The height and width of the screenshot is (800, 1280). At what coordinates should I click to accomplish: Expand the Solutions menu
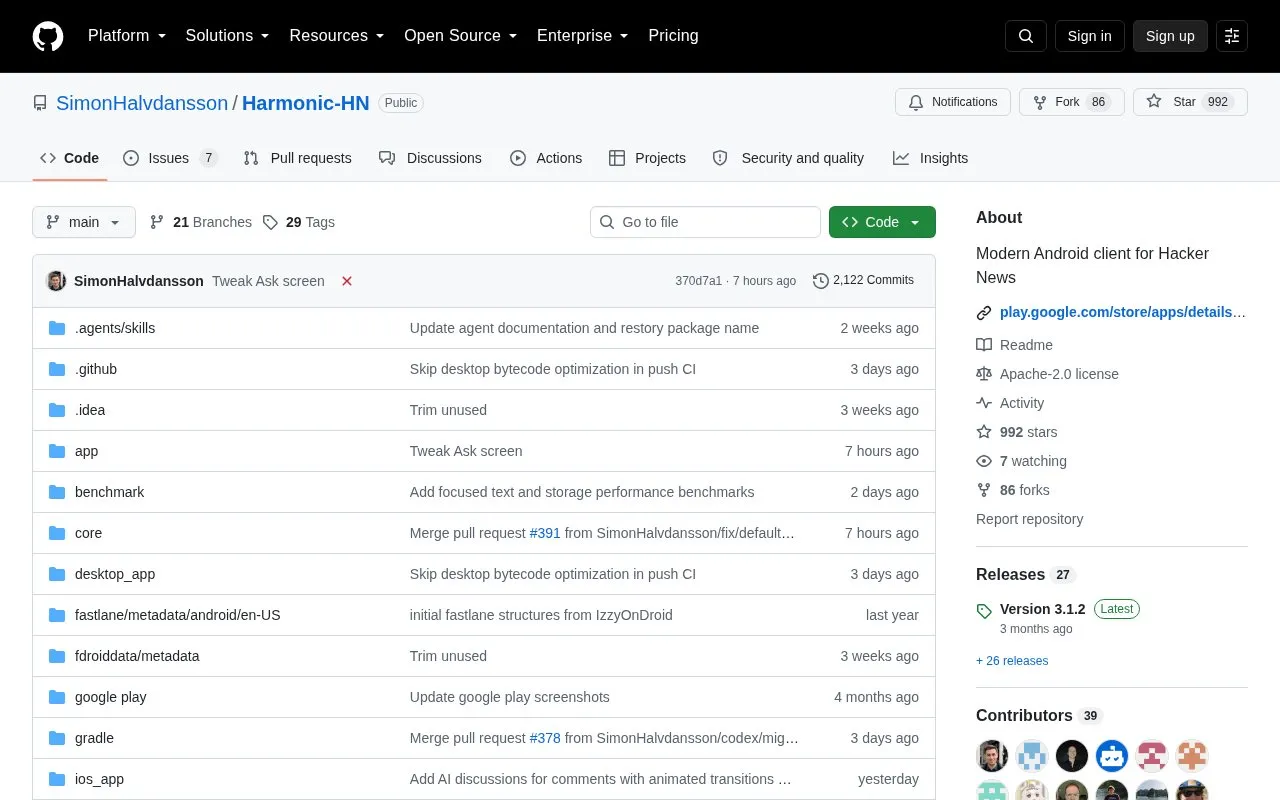pyautogui.click(x=228, y=36)
